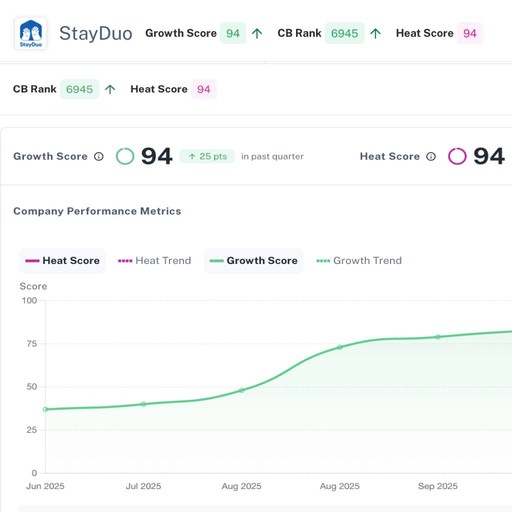Click the Company Performance Metrics heading

(97, 211)
